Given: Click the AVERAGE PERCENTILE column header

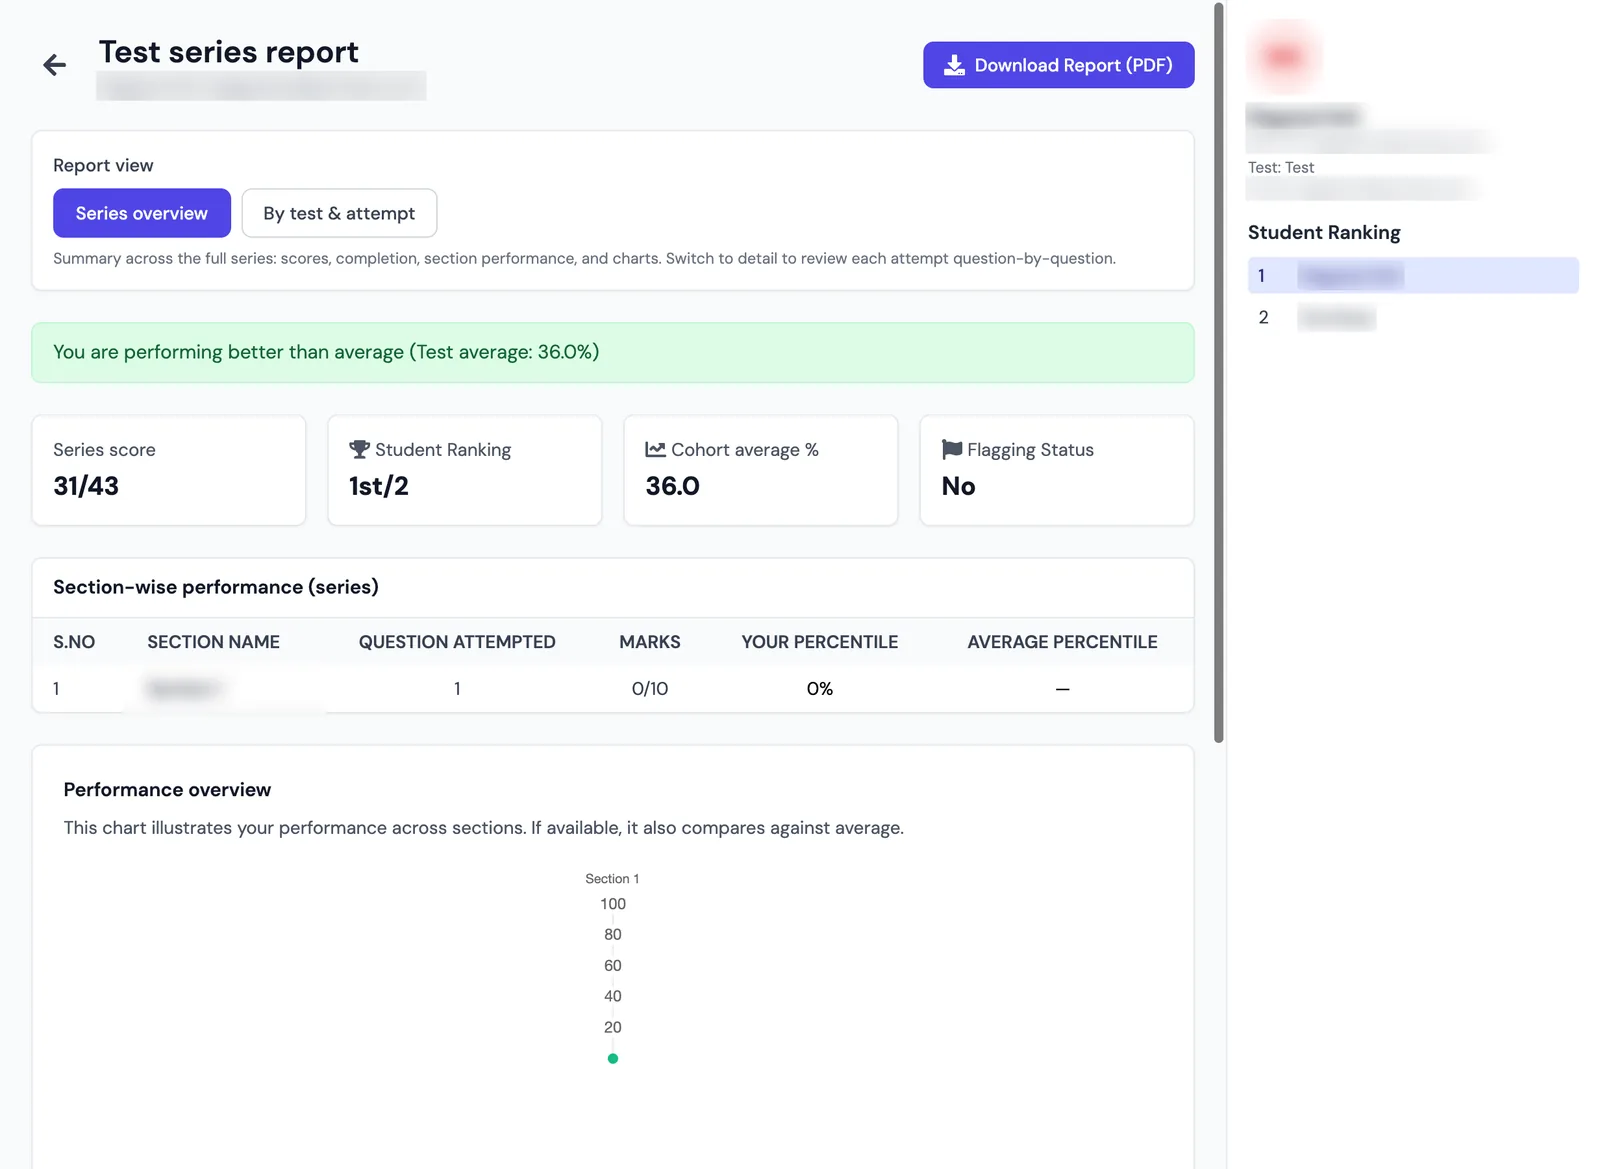Looking at the screenshot, I should [x=1062, y=642].
